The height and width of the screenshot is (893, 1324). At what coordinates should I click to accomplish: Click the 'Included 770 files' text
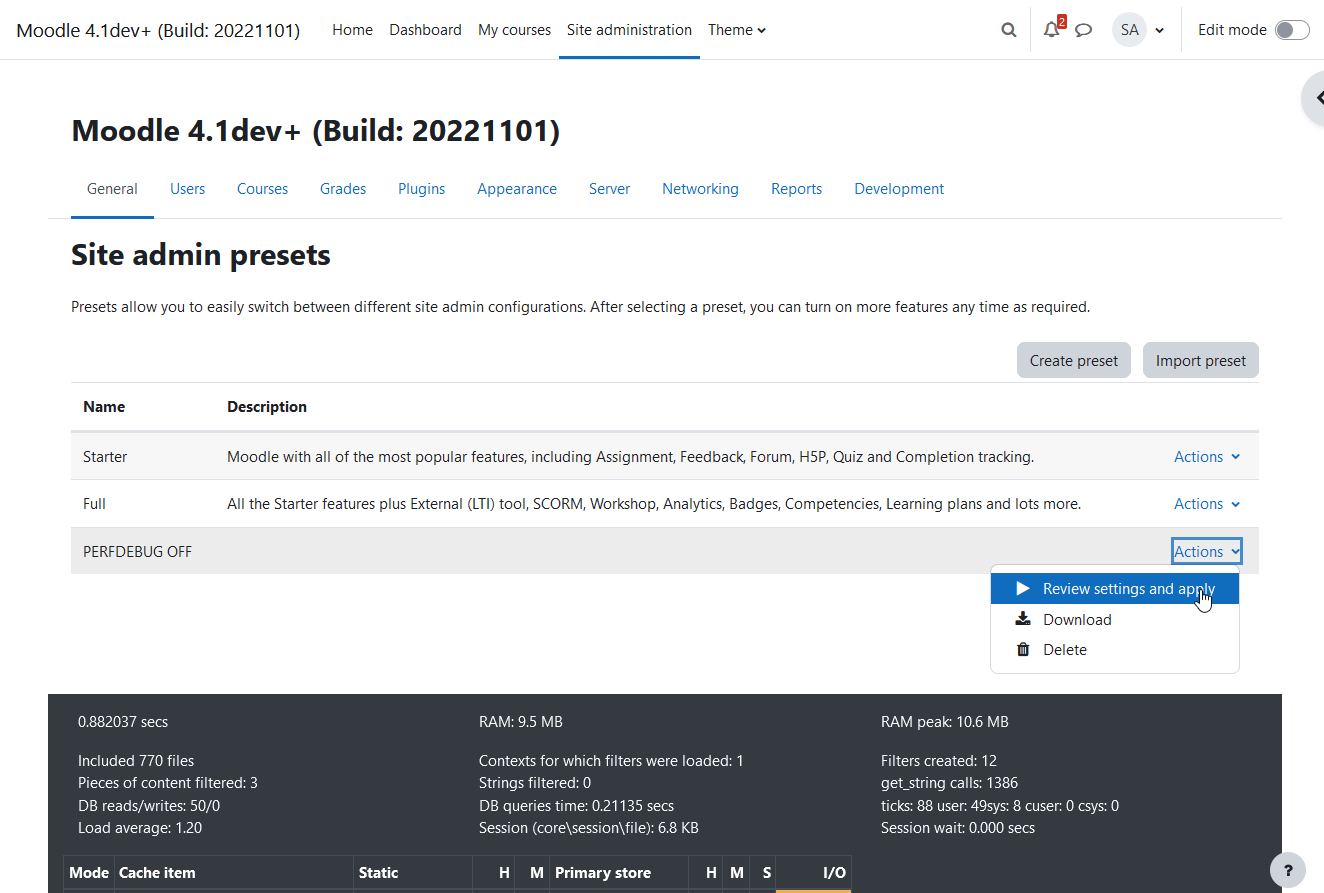coord(136,760)
